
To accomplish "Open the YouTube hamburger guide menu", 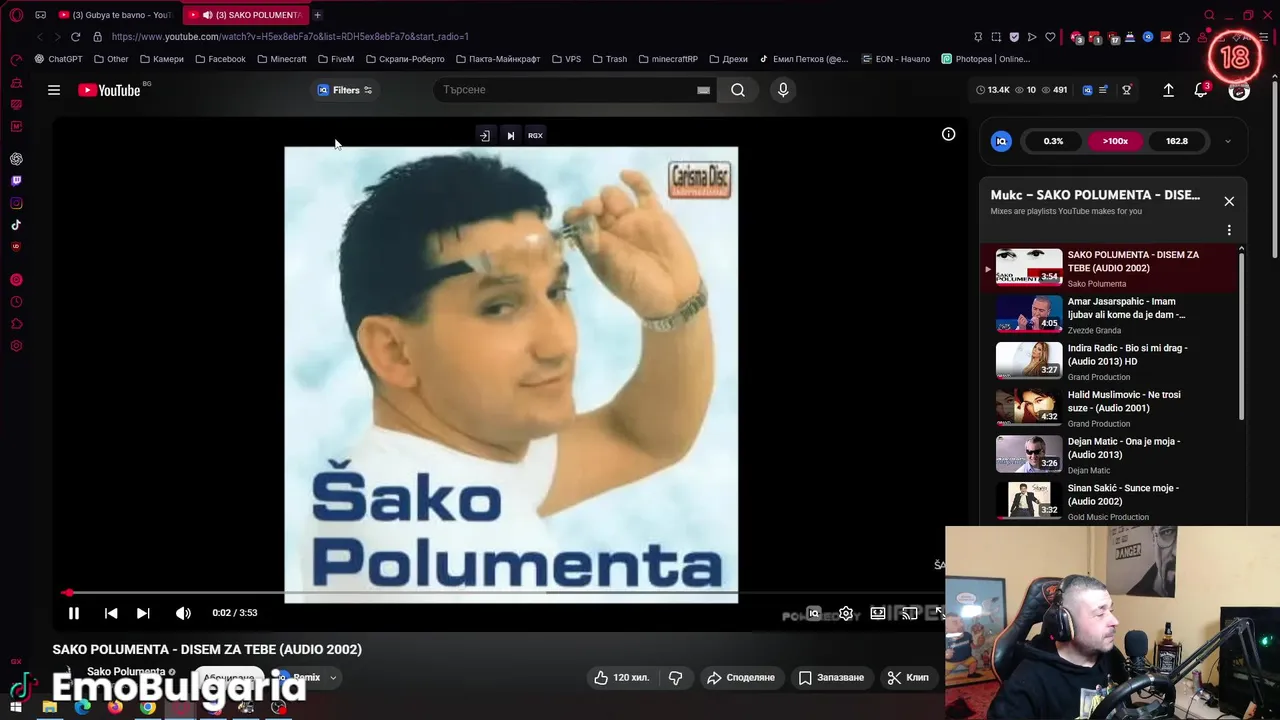I will click(54, 90).
